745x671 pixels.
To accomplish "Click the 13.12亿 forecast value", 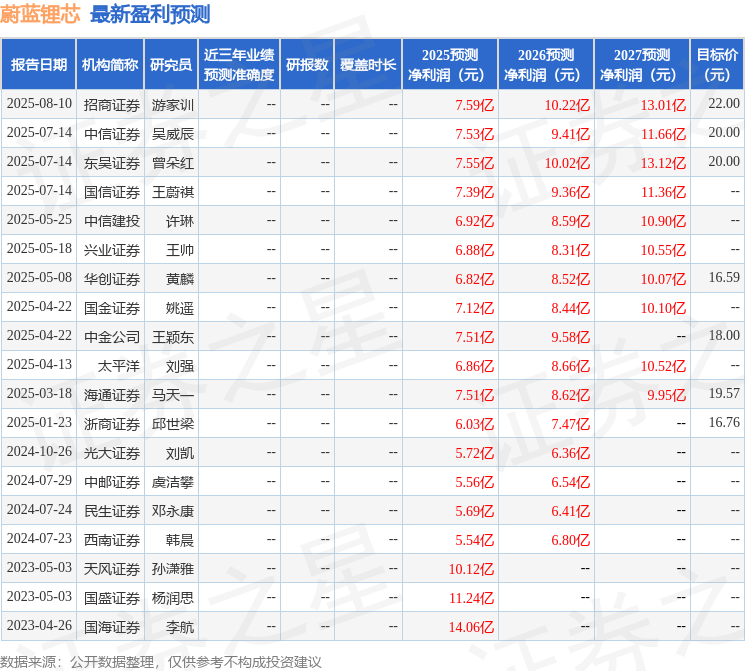I will point(663,163).
